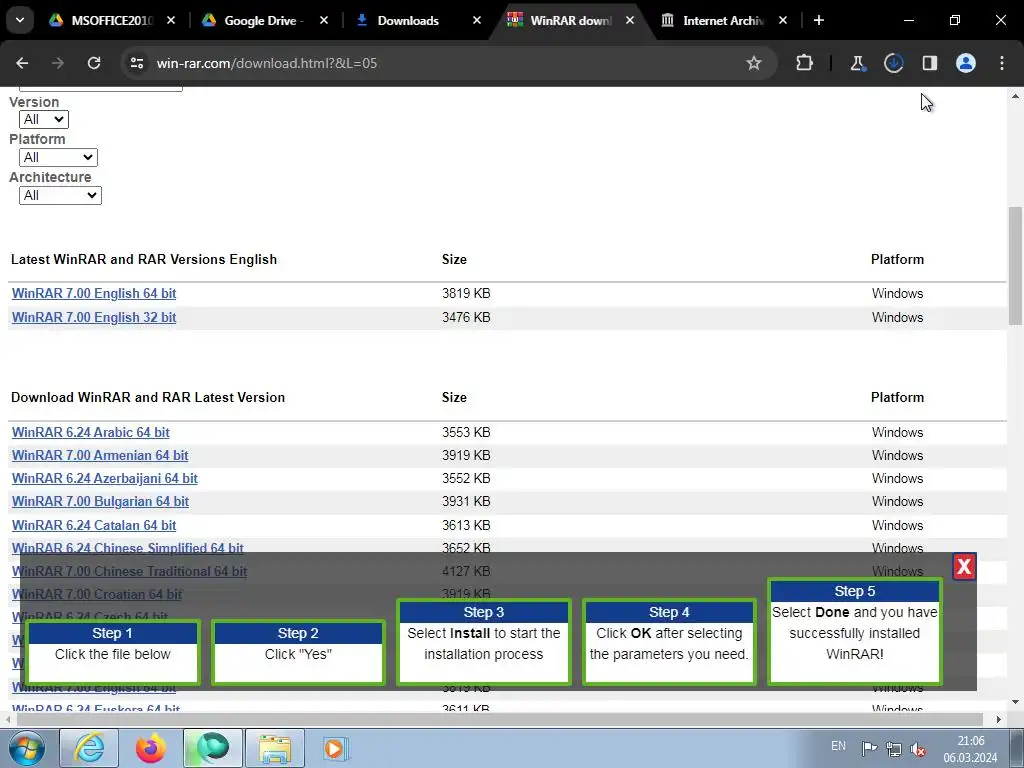Image resolution: width=1024 pixels, height=768 pixels.
Task: Click WinRAR 6.24 Azerbaijani 64 bit link
Action: [104, 479]
